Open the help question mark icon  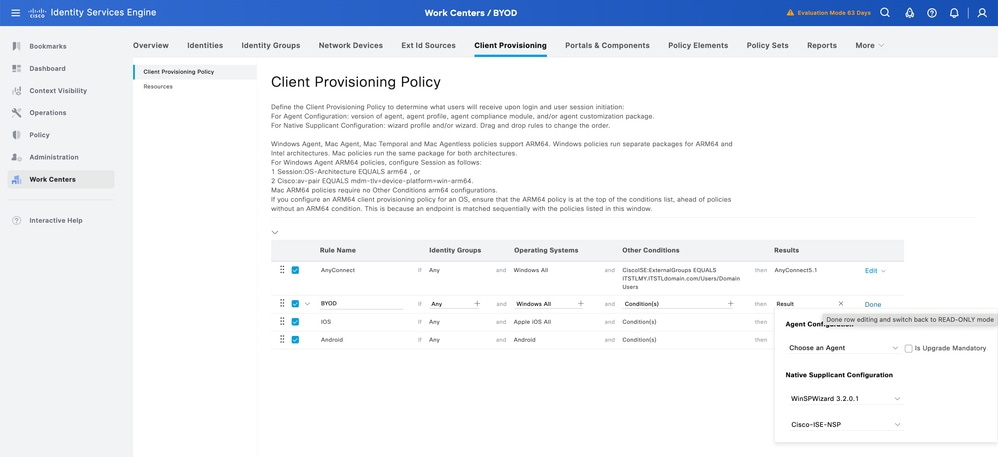932,13
